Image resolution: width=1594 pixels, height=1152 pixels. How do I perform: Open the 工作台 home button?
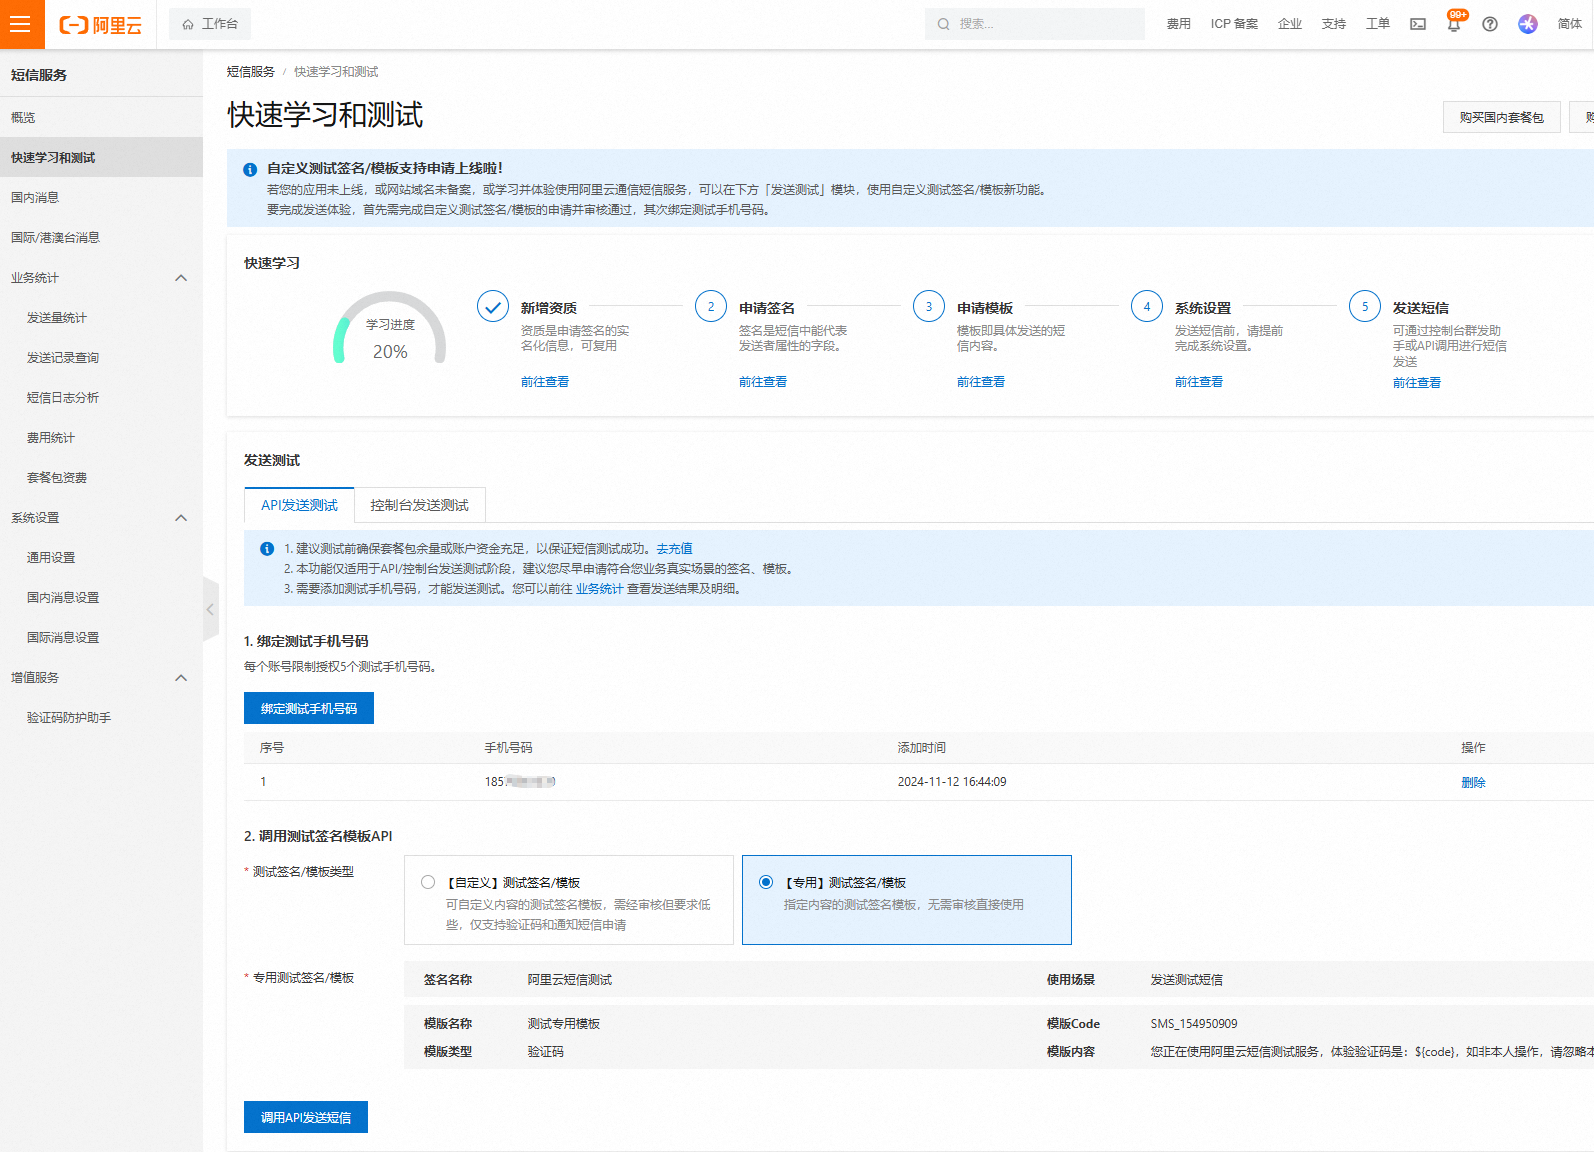point(210,24)
